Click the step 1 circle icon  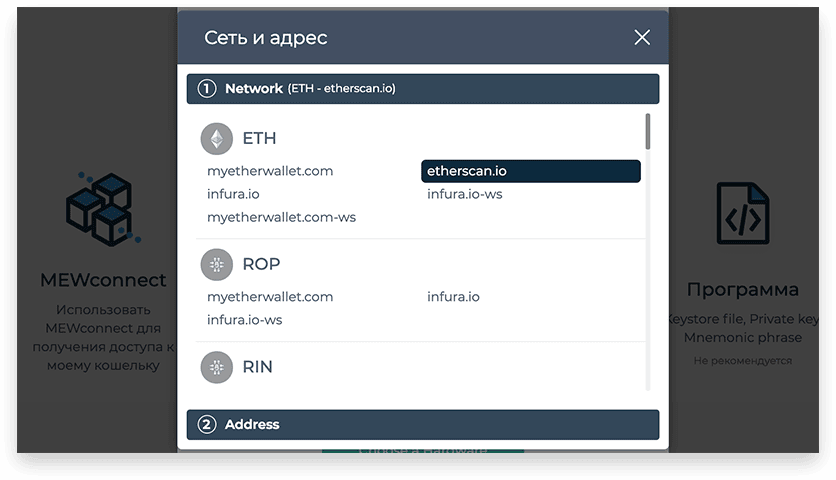(x=207, y=89)
